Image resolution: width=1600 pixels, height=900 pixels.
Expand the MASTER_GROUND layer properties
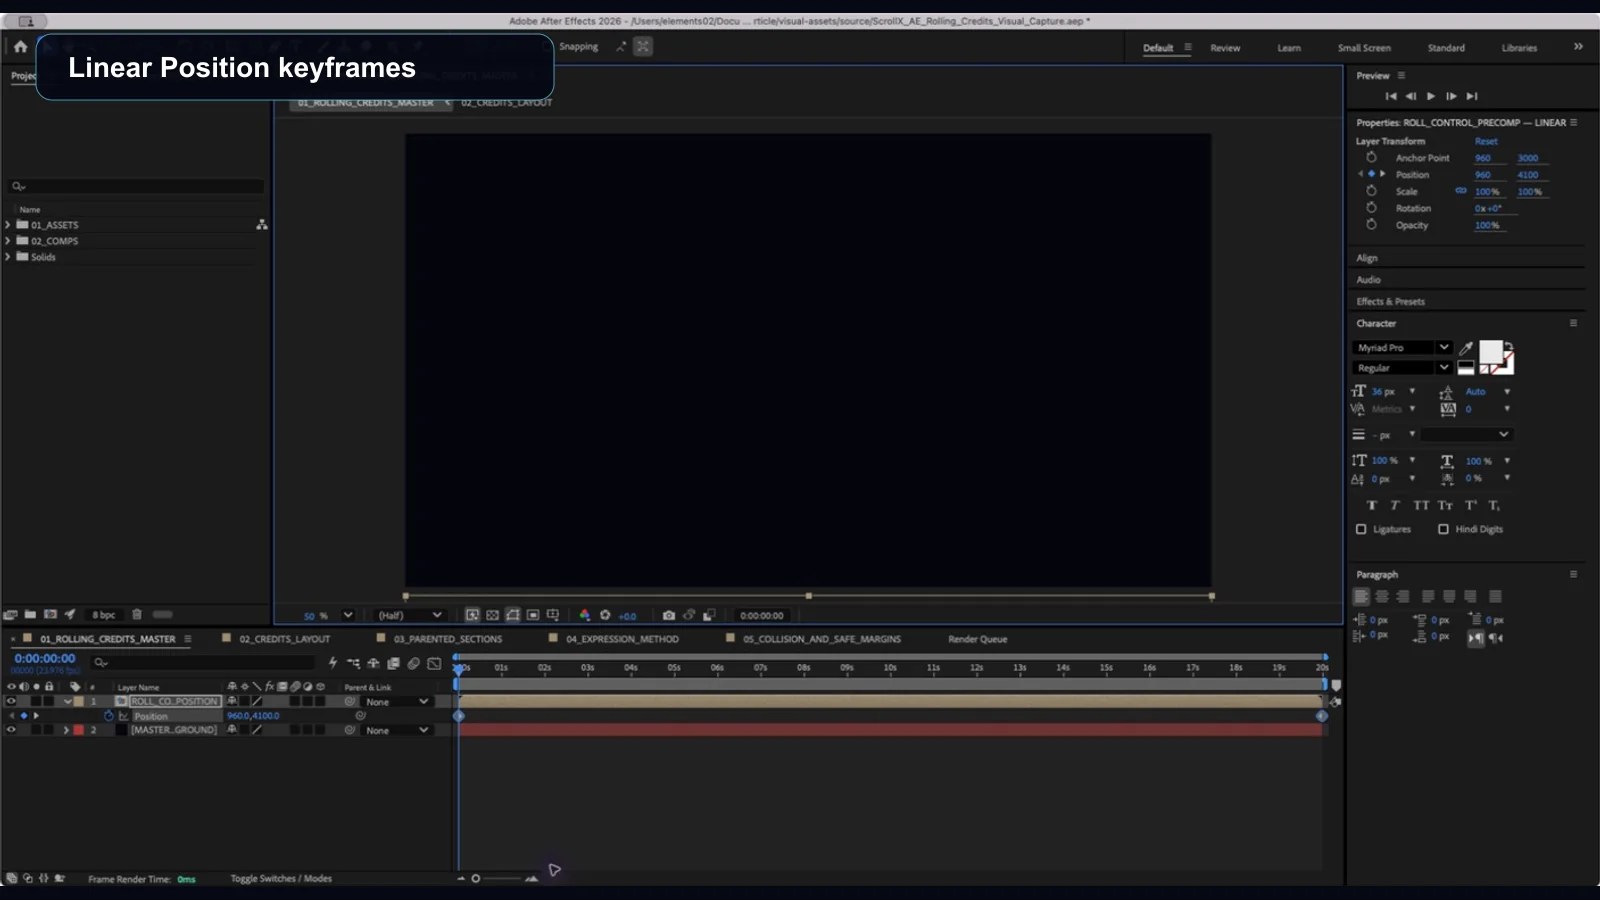point(66,730)
